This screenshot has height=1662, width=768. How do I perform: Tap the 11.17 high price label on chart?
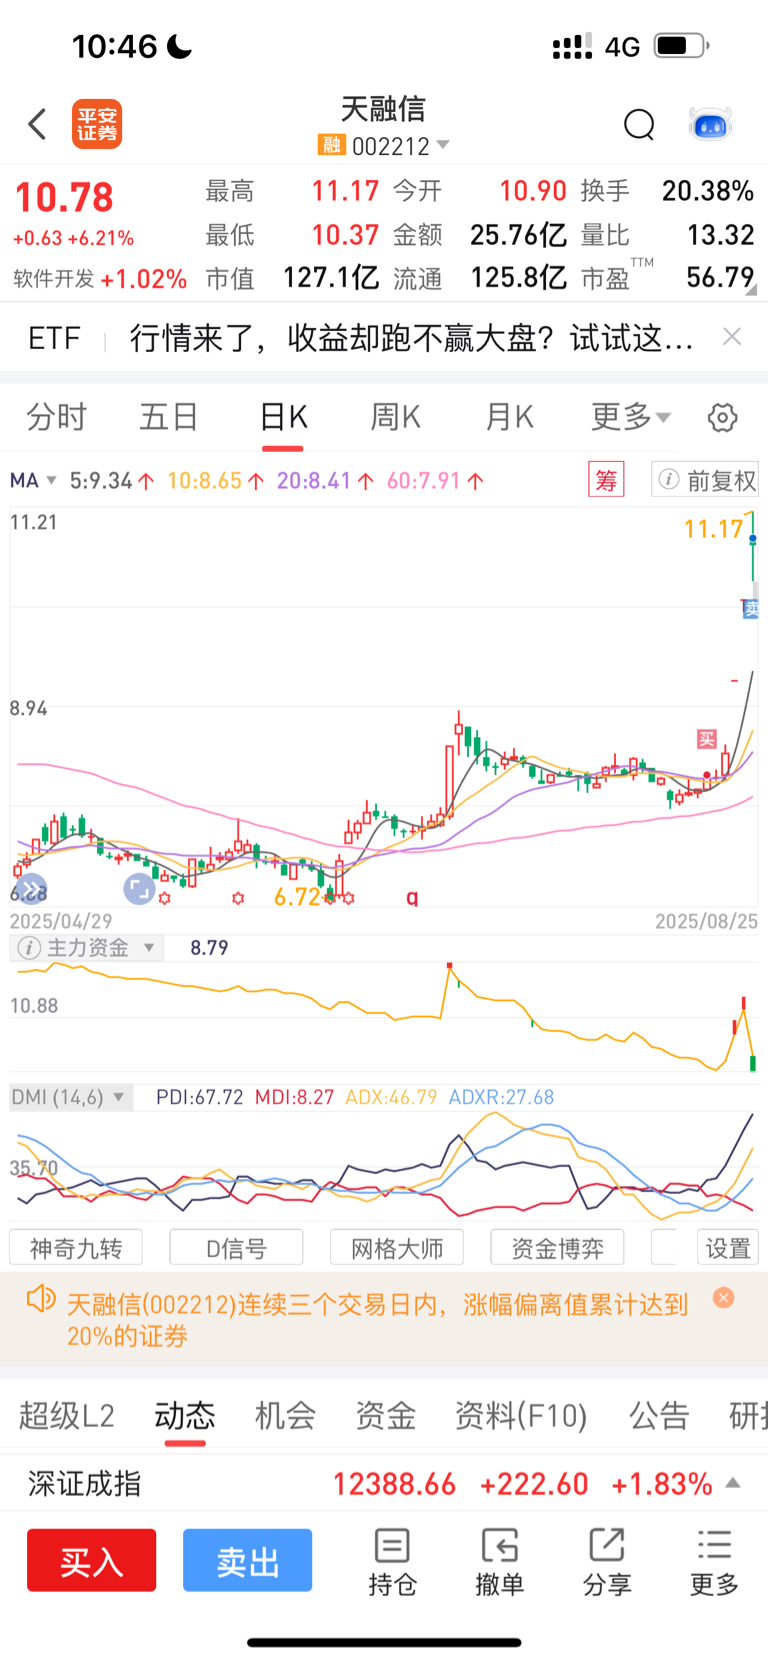tap(714, 528)
